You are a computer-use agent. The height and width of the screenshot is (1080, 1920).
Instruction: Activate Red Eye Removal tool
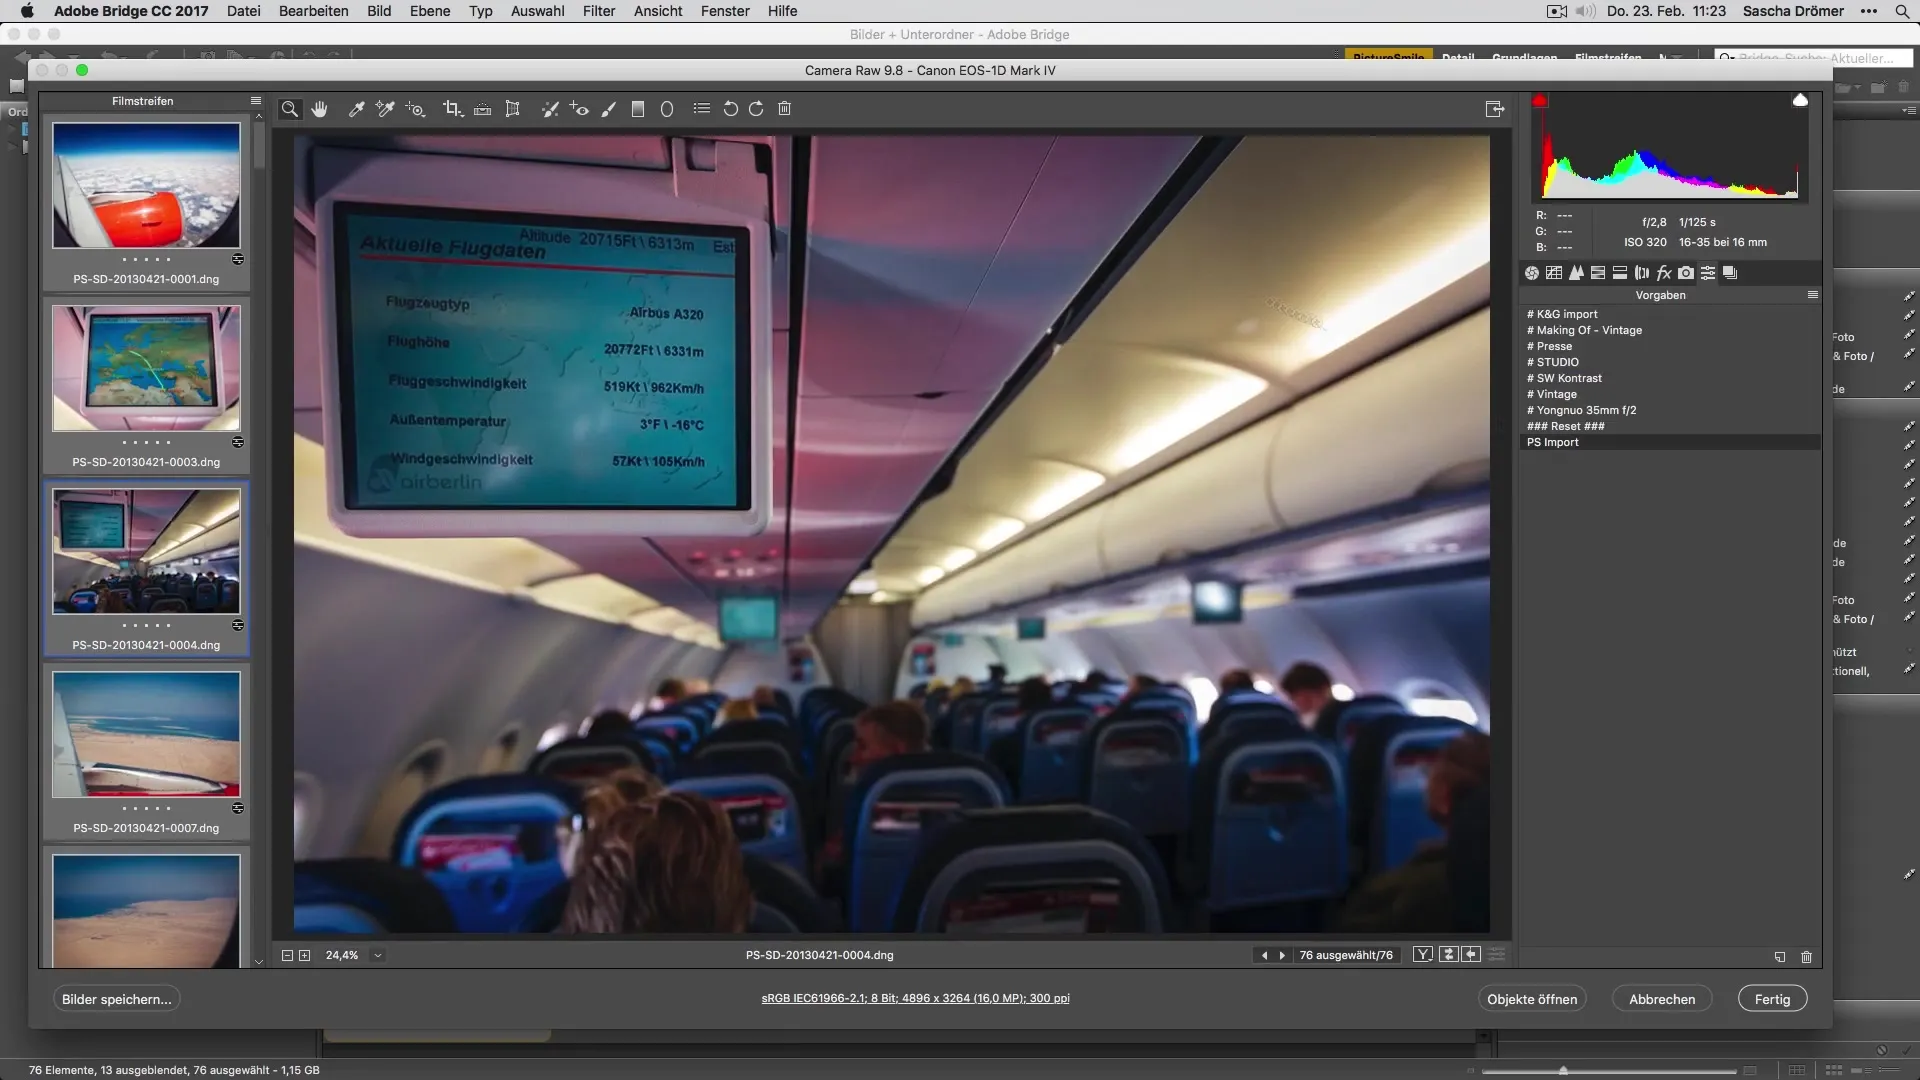[x=579, y=109]
